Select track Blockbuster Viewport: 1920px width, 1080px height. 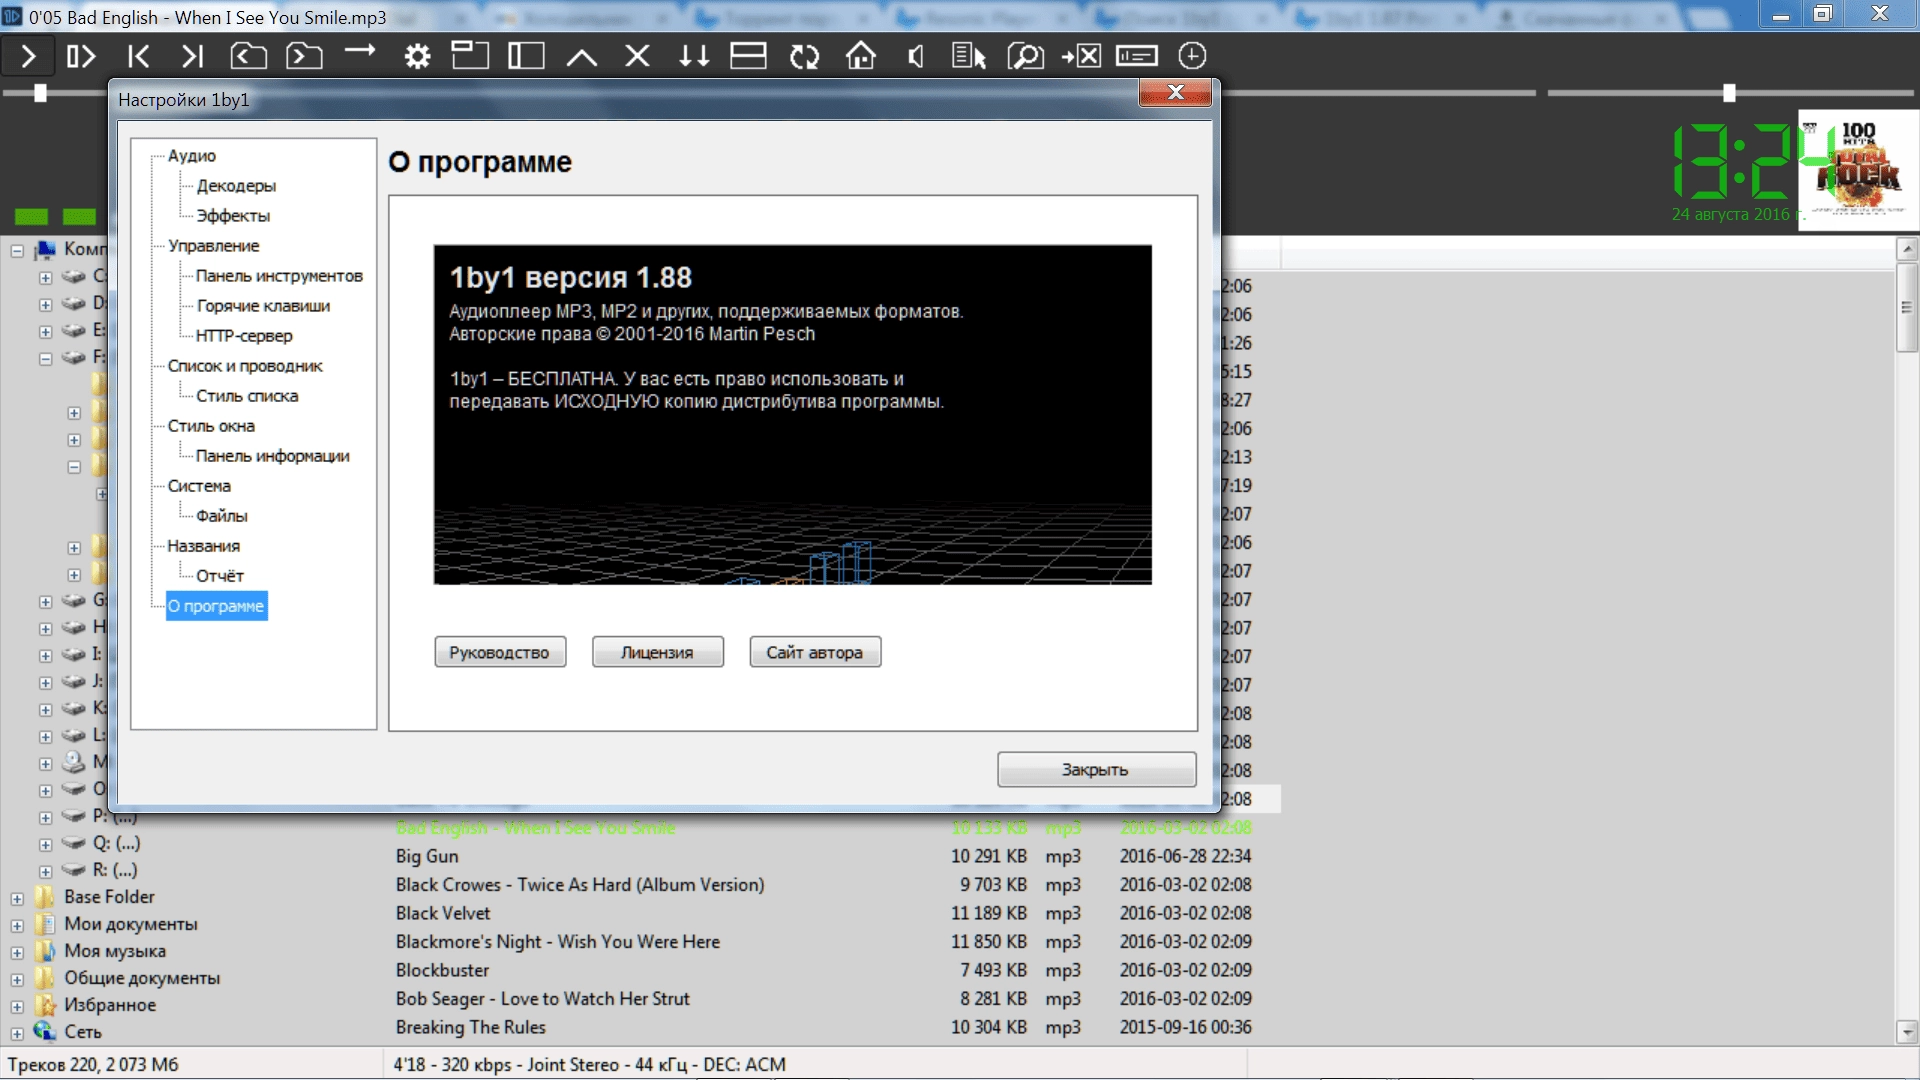442,970
